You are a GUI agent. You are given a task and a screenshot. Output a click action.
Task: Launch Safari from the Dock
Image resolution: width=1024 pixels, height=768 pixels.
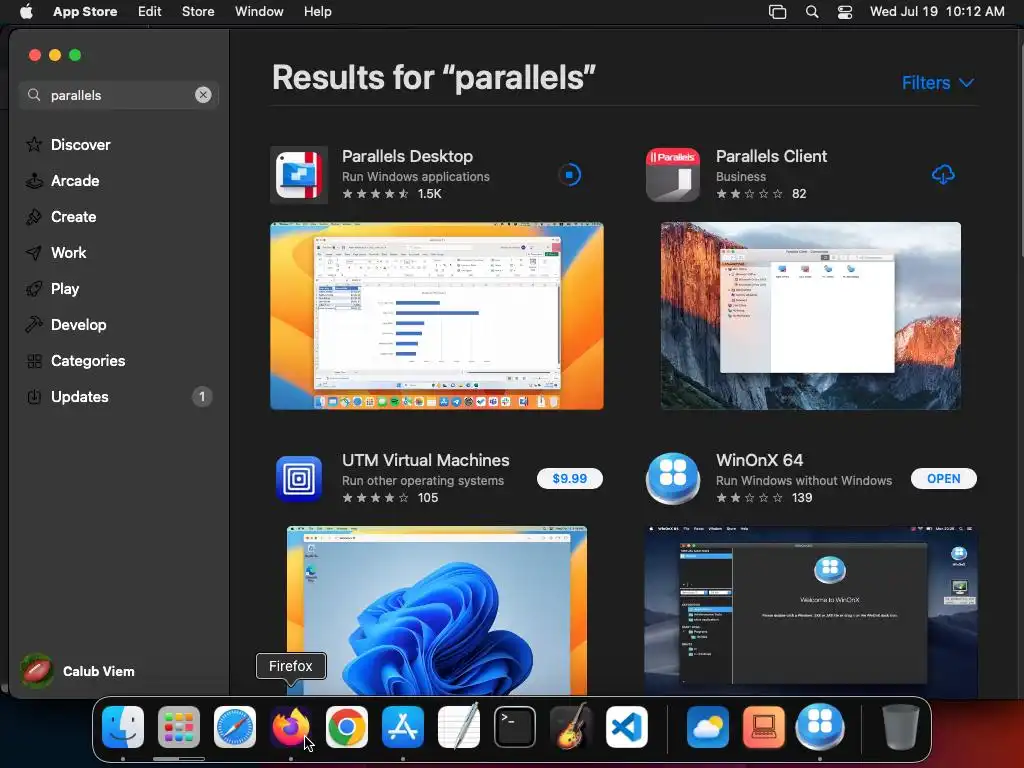(235, 727)
